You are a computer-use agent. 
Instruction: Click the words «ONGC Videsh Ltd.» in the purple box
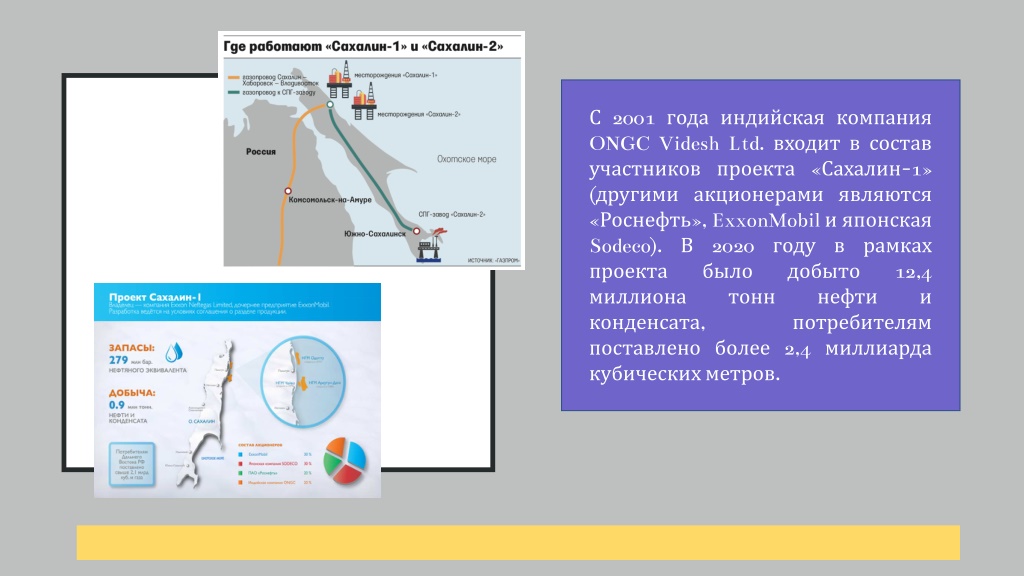coord(677,143)
